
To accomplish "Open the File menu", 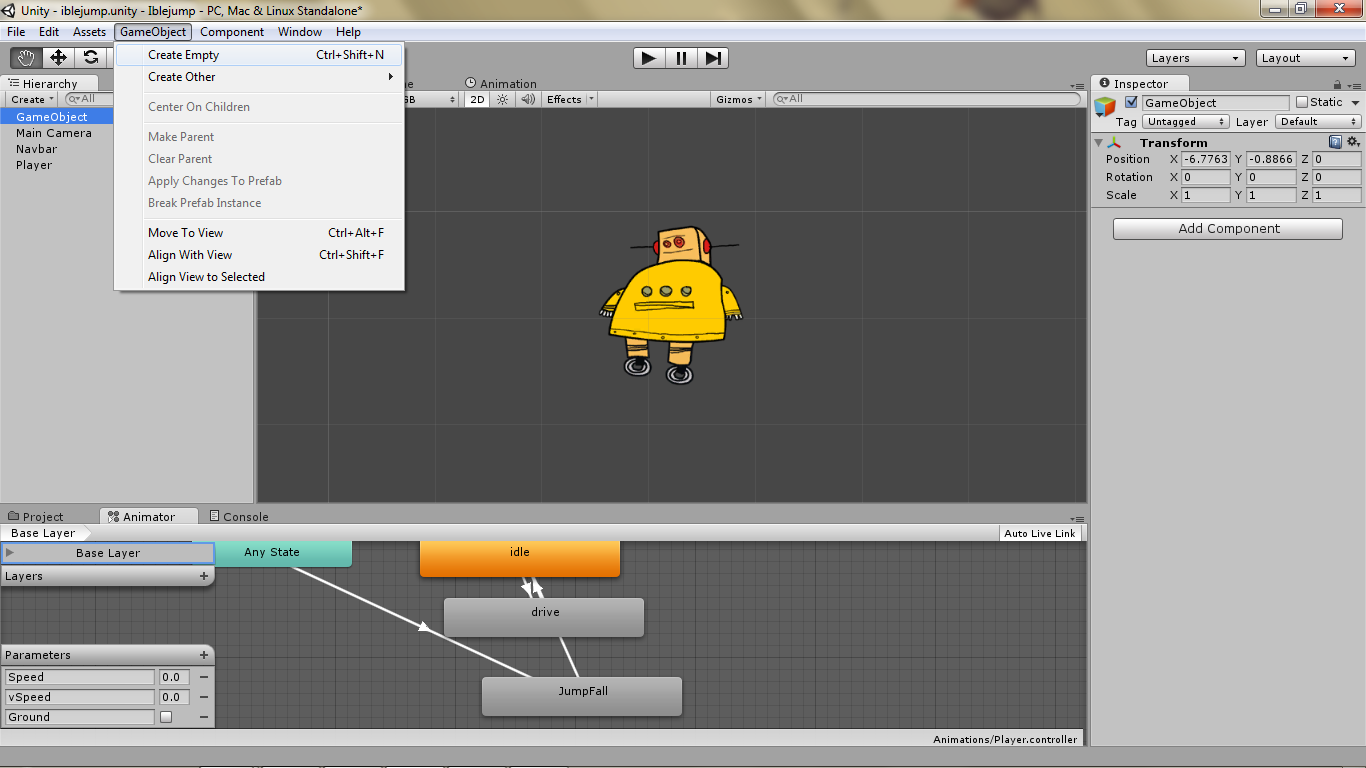I will coord(16,32).
